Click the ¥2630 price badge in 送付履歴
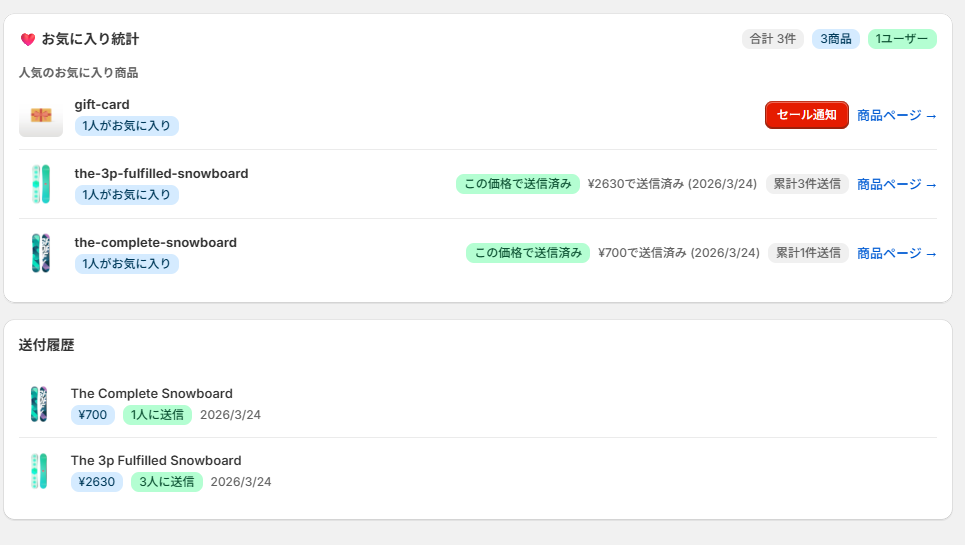Viewport: 965px width, 545px height. (x=97, y=482)
